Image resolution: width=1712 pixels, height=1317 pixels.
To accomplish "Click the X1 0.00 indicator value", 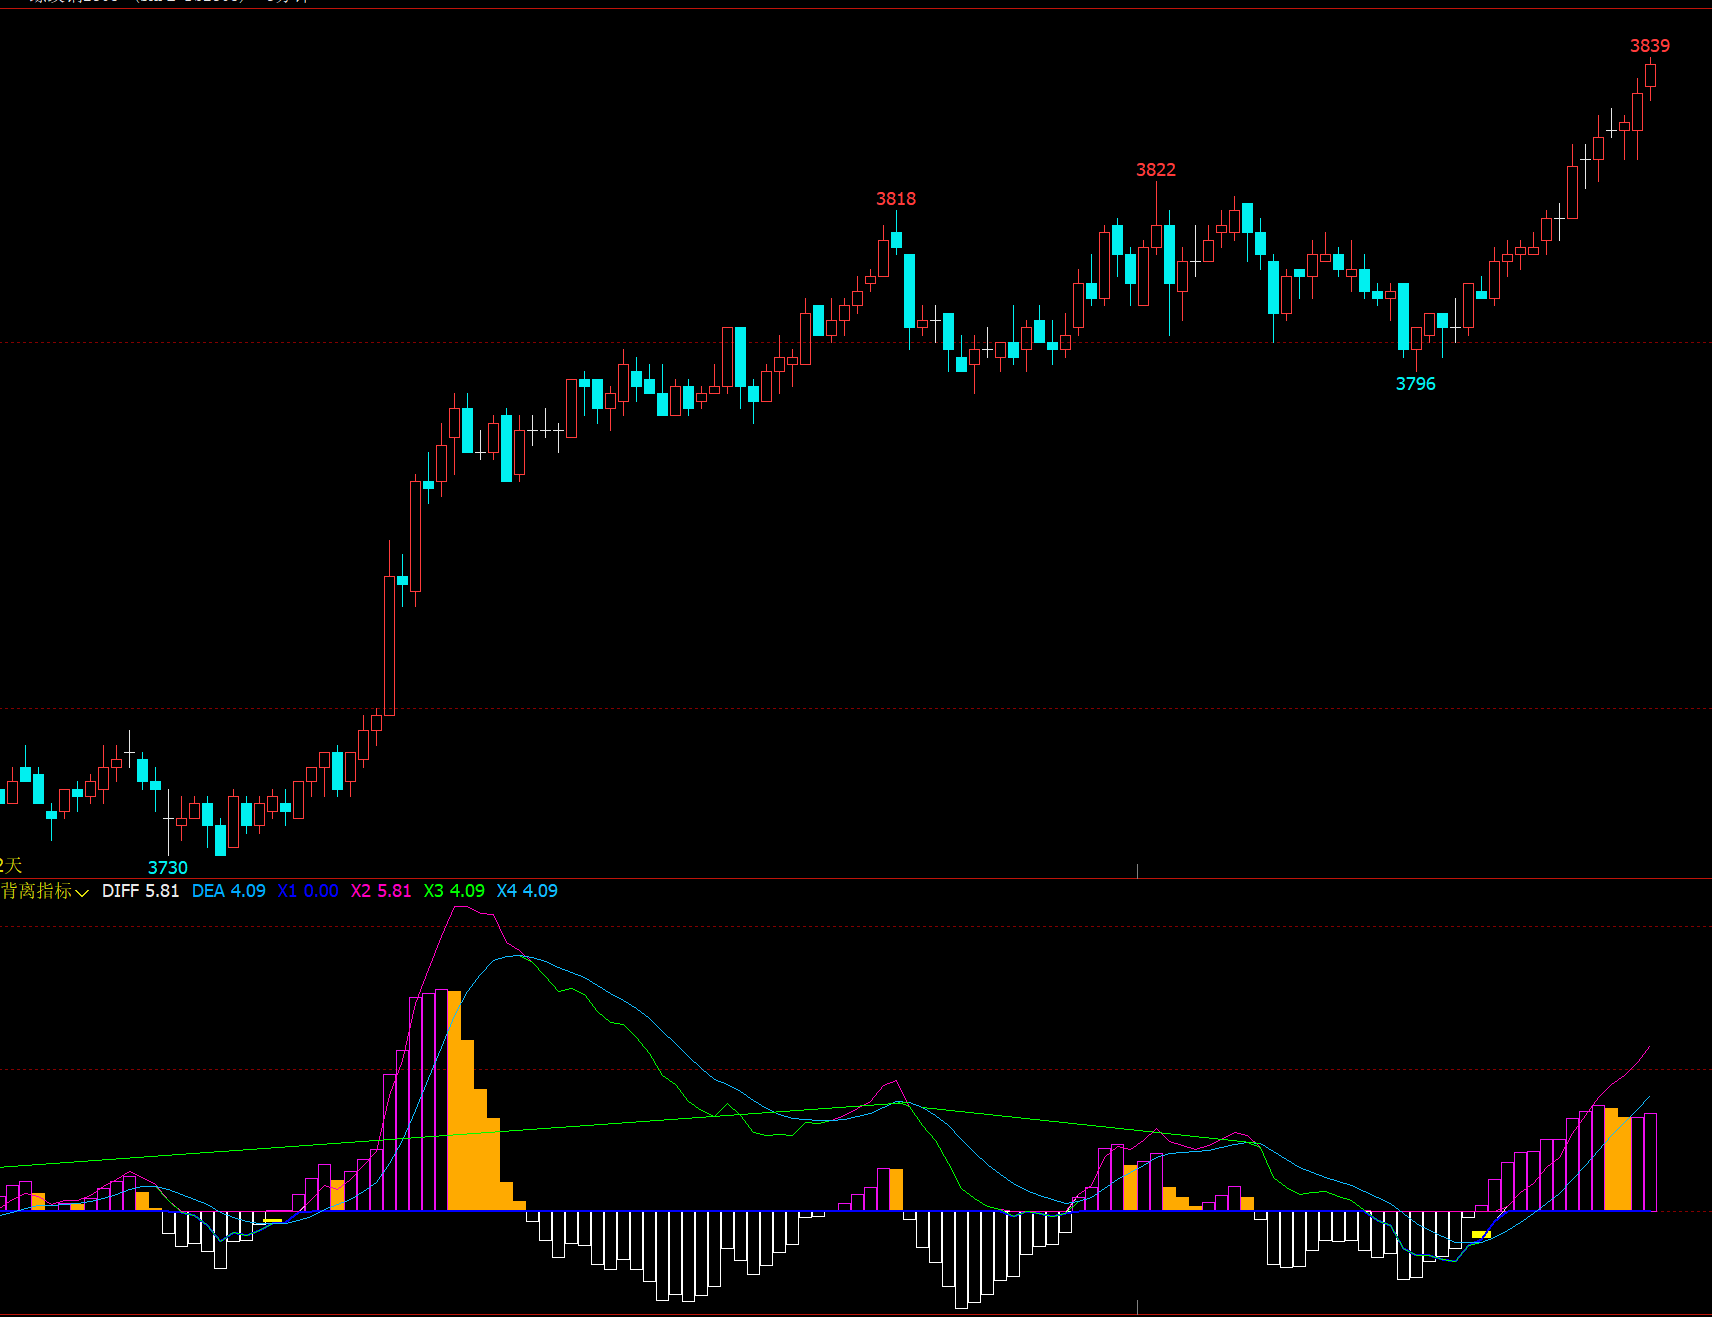I will (x=308, y=891).
